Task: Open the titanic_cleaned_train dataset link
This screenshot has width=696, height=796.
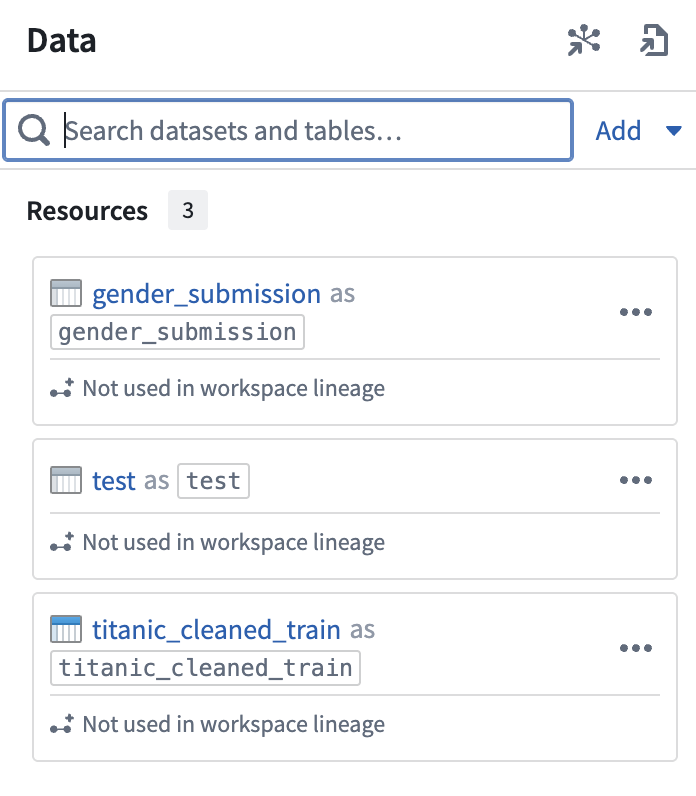Action: [x=216, y=630]
